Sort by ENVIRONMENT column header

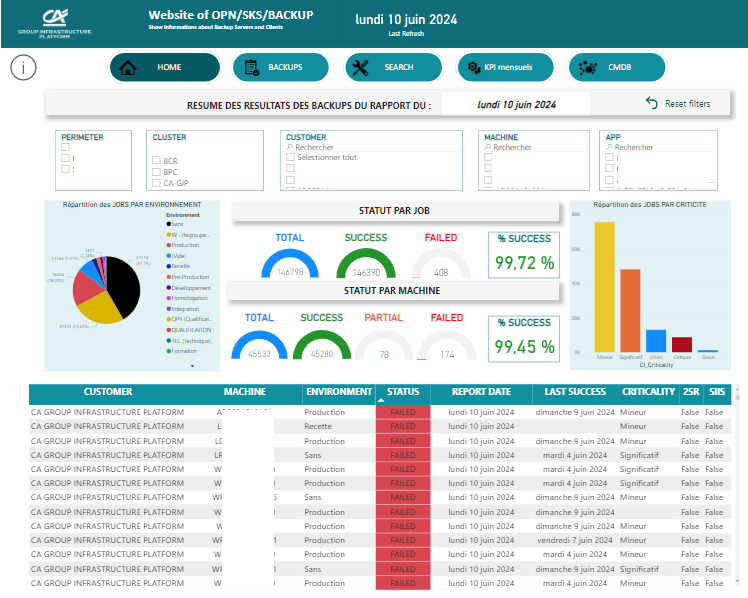[339, 392]
